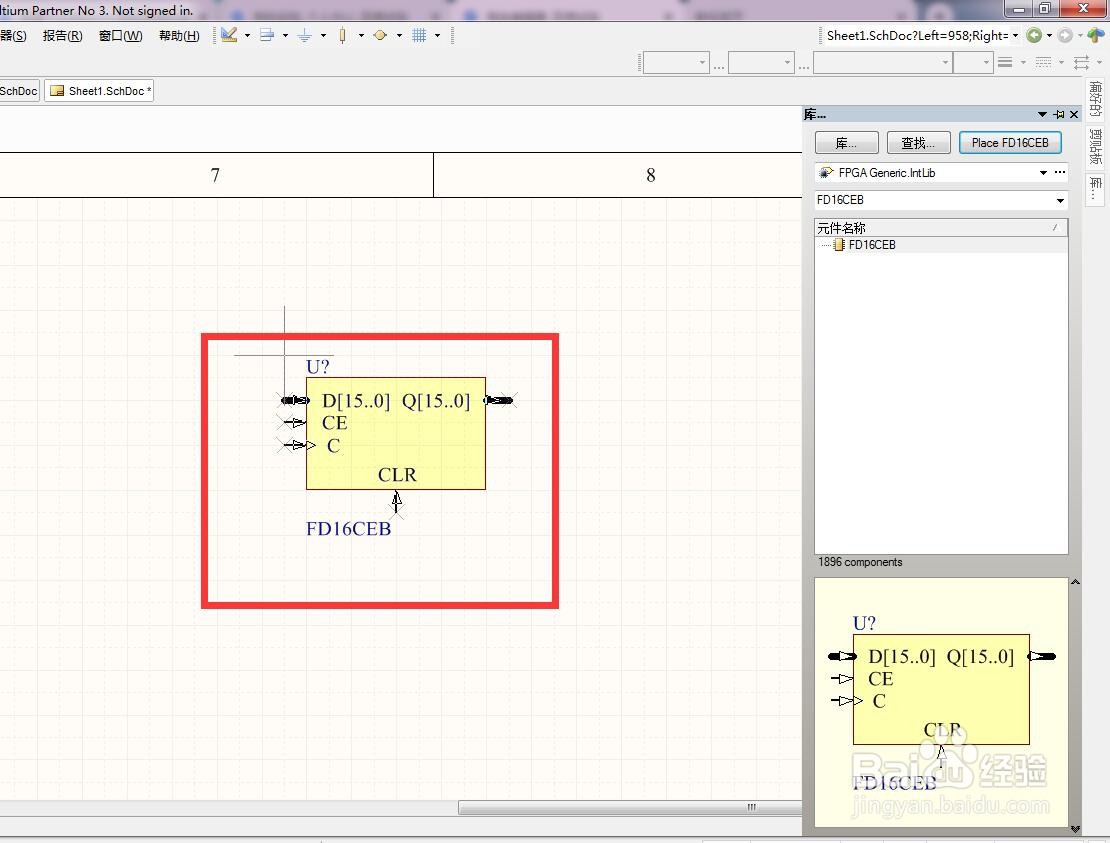Click the Q[15..0] bus output pin
Screen dimensions: 1110x843
point(499,401)
